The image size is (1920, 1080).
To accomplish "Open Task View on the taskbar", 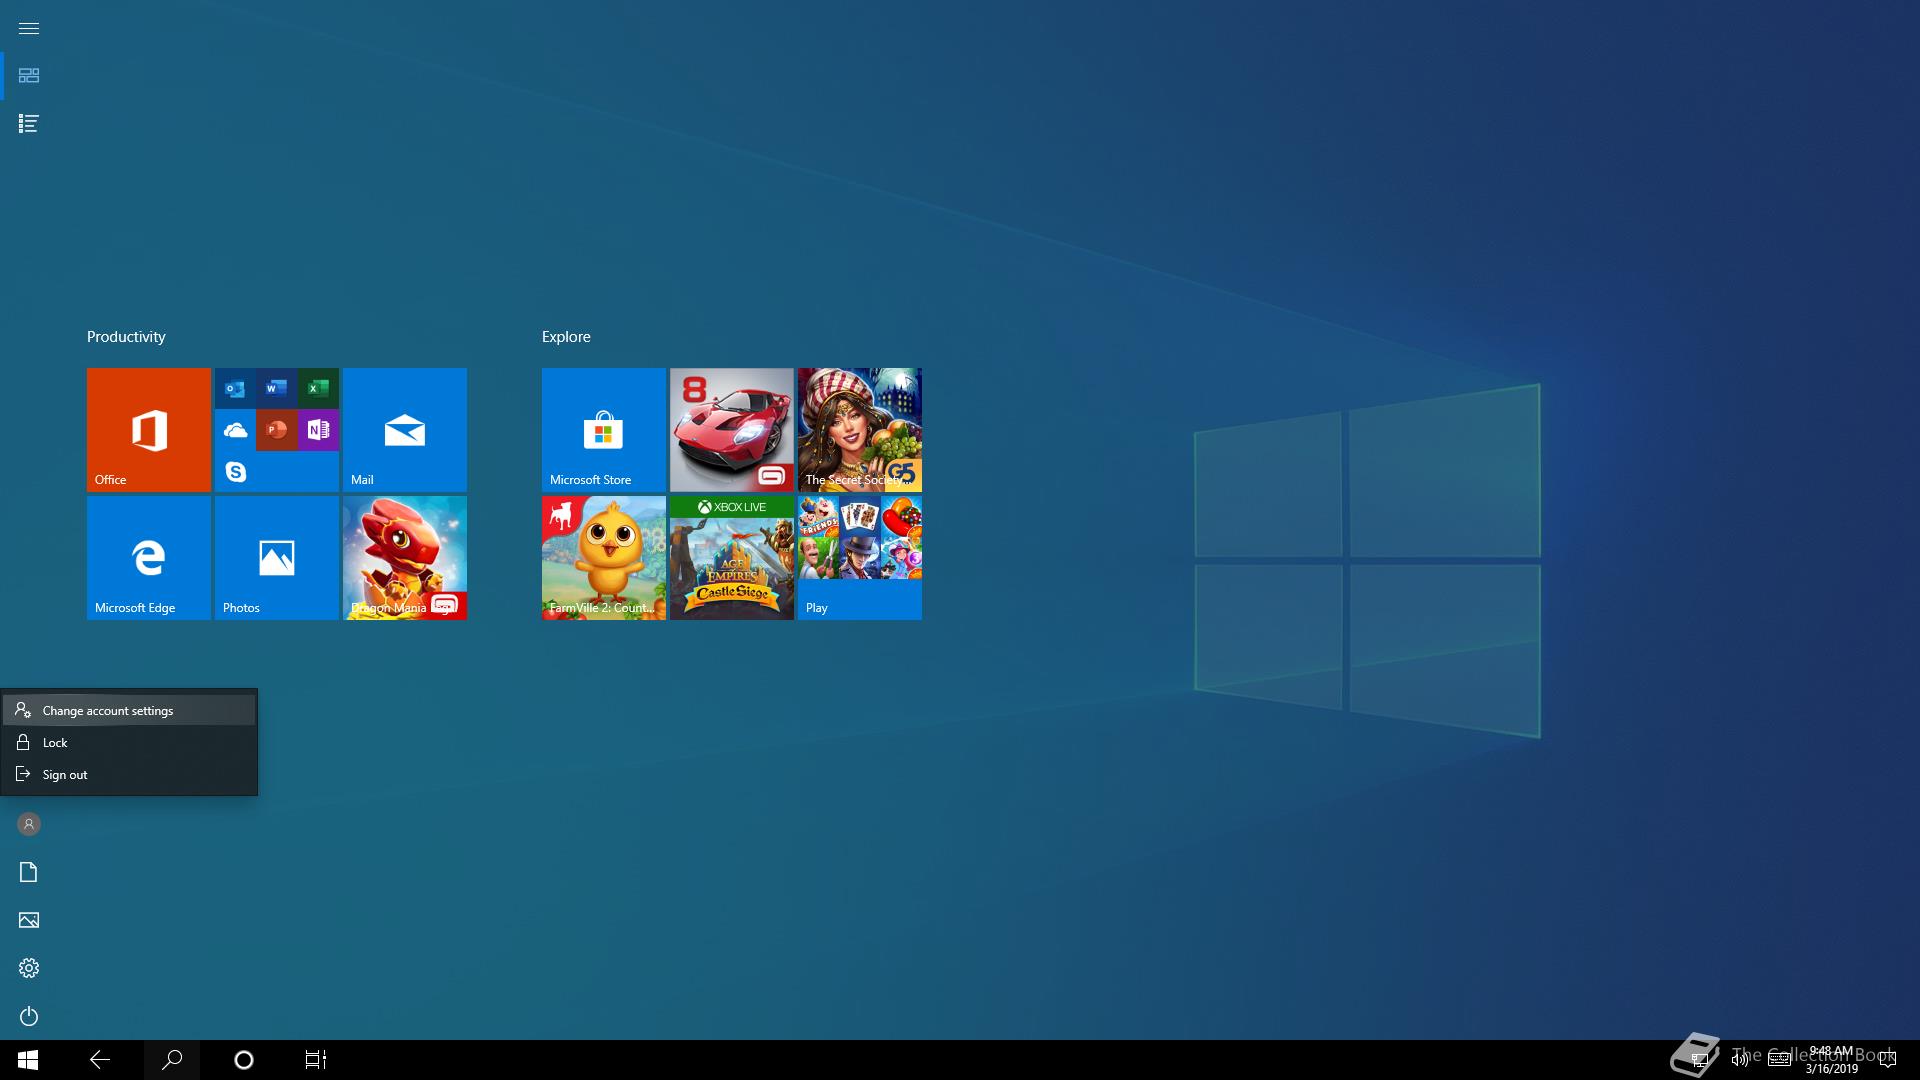I will click(316, 1060).
